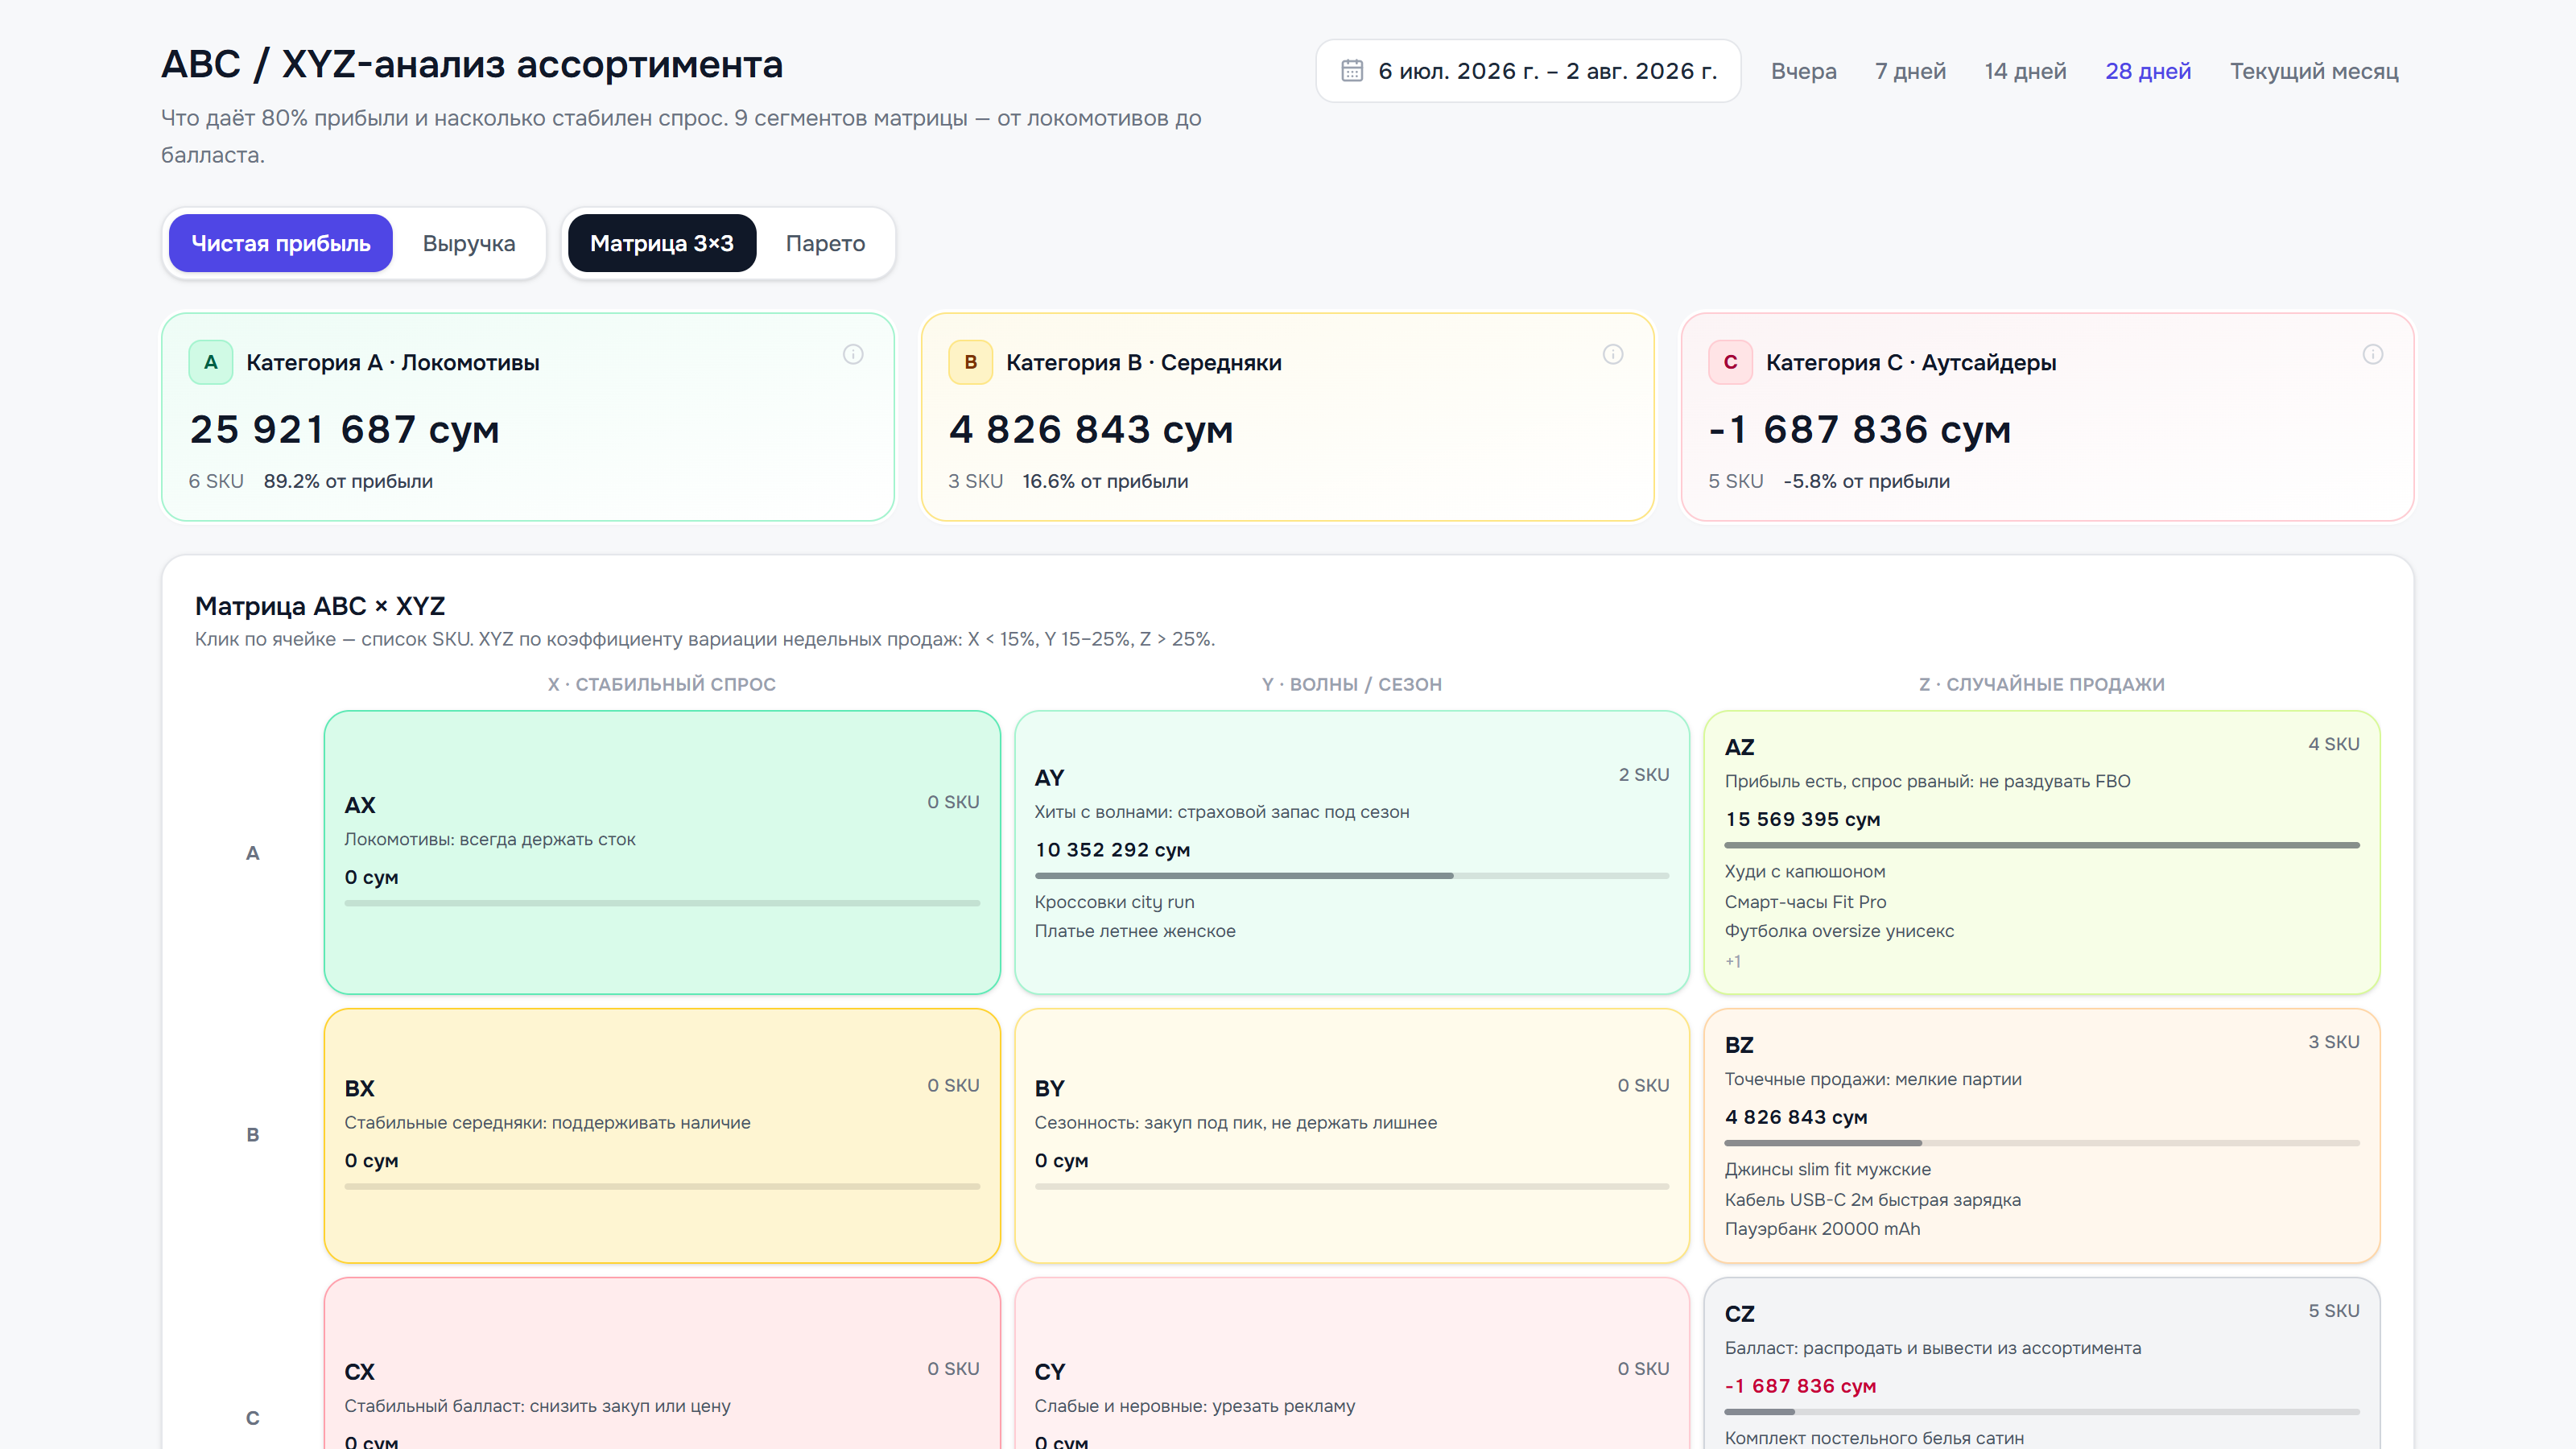Open the CX matrix cell
The image size is (2576, 1449).
tap(662, 1363)
